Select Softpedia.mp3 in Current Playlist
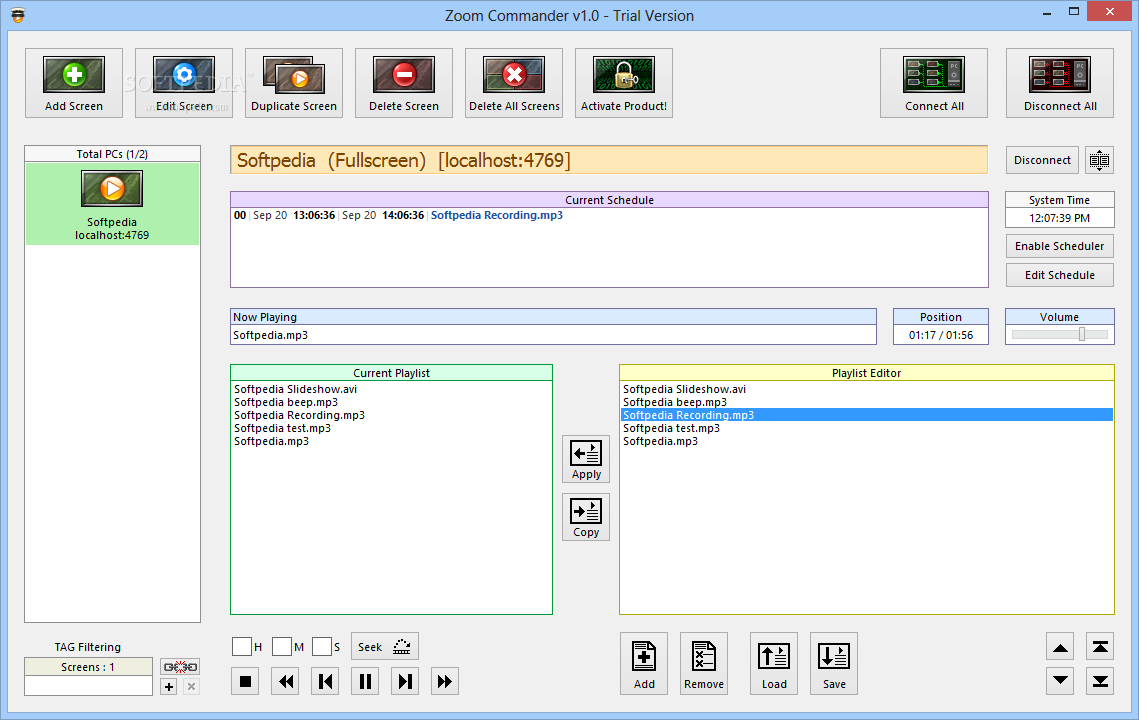The height and width of the screenshot is (720, 1139). click(x=271, y=442)
